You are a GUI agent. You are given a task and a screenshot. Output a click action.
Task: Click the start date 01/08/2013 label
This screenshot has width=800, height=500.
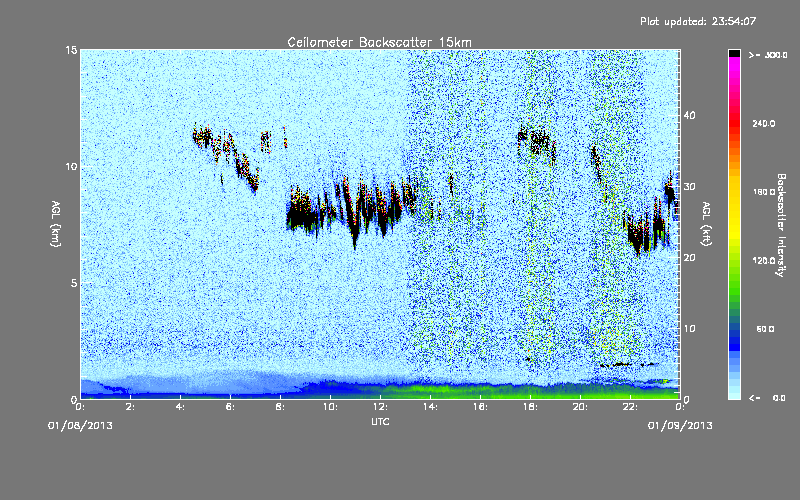click(x=80, y=426)
